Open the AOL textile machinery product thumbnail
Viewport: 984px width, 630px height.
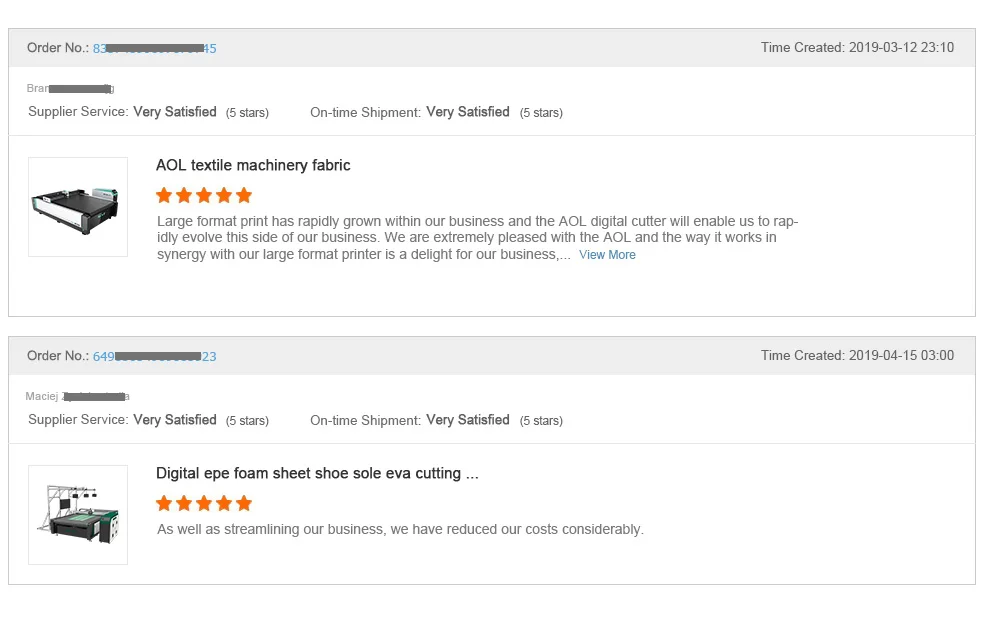click(78, 207)
